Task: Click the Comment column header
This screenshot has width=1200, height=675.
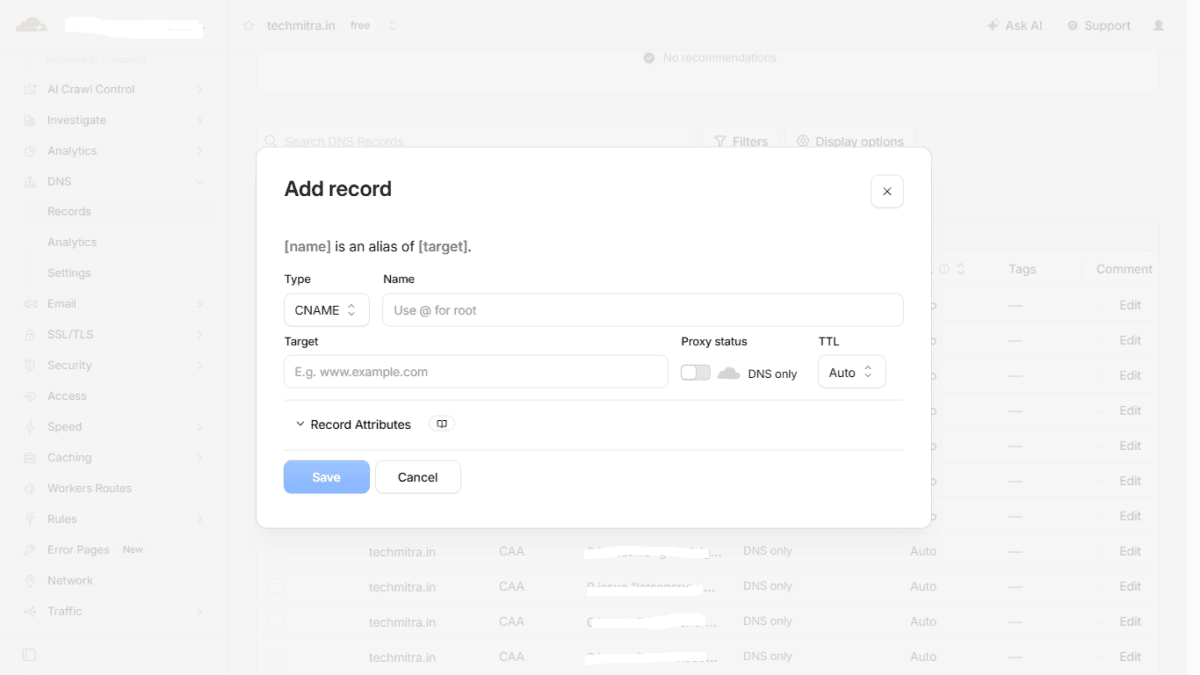Action: (1124, 269)
